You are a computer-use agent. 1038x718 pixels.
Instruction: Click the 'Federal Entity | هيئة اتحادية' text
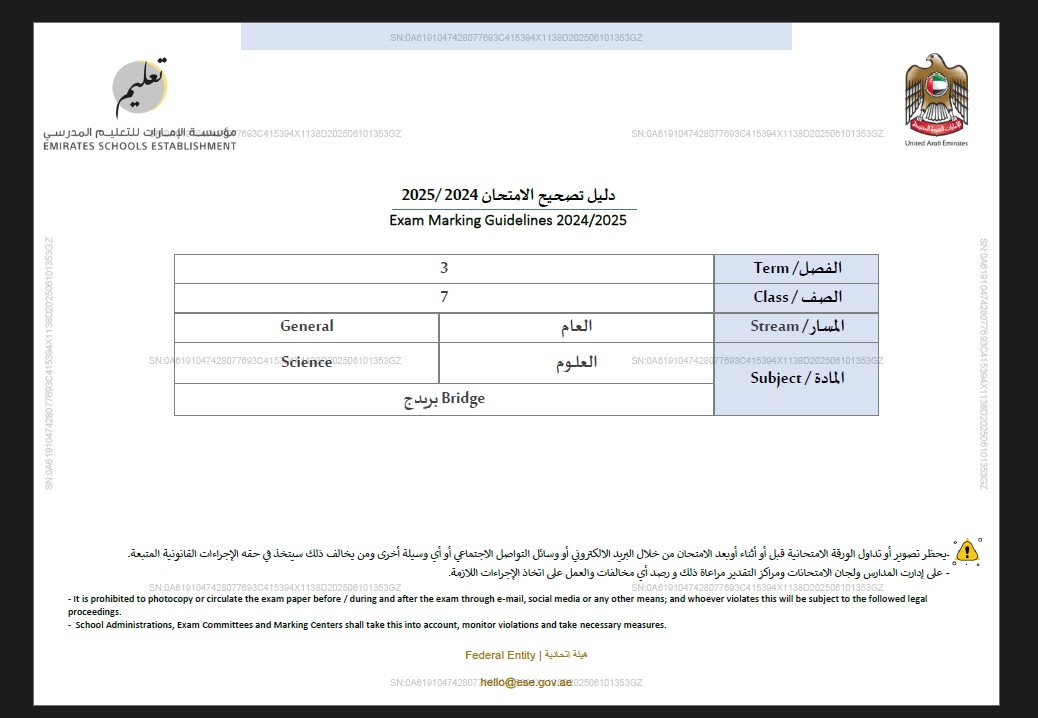pyautogui.click(x=526, y=655)
